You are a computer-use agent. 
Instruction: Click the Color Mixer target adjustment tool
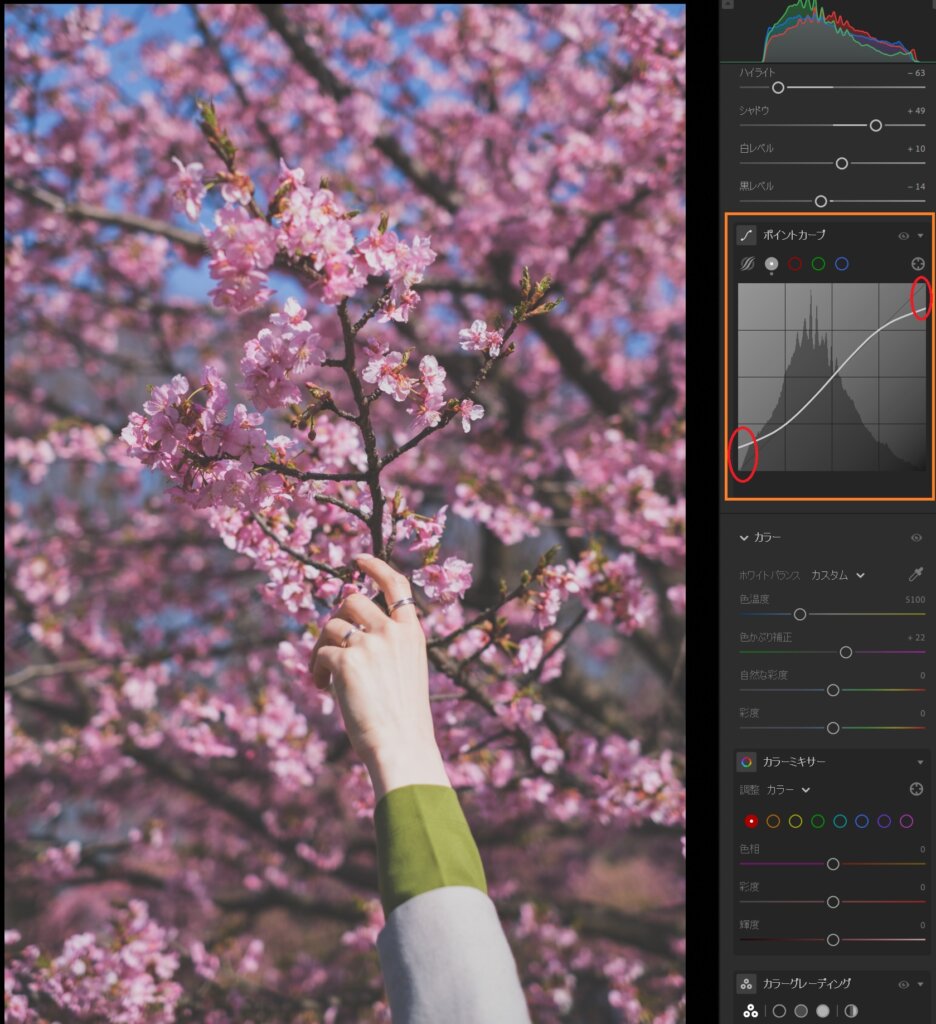point(916,789)
